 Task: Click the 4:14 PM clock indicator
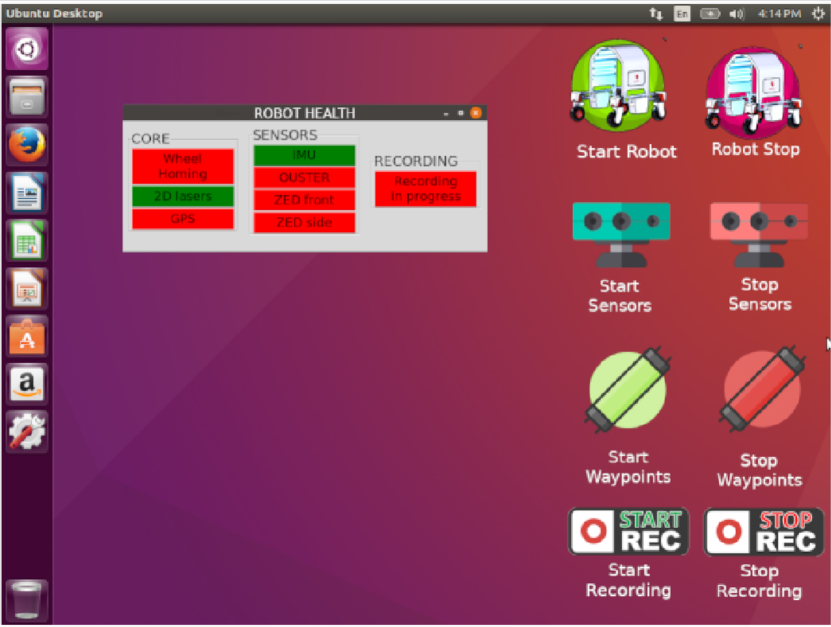coord(779,14)
